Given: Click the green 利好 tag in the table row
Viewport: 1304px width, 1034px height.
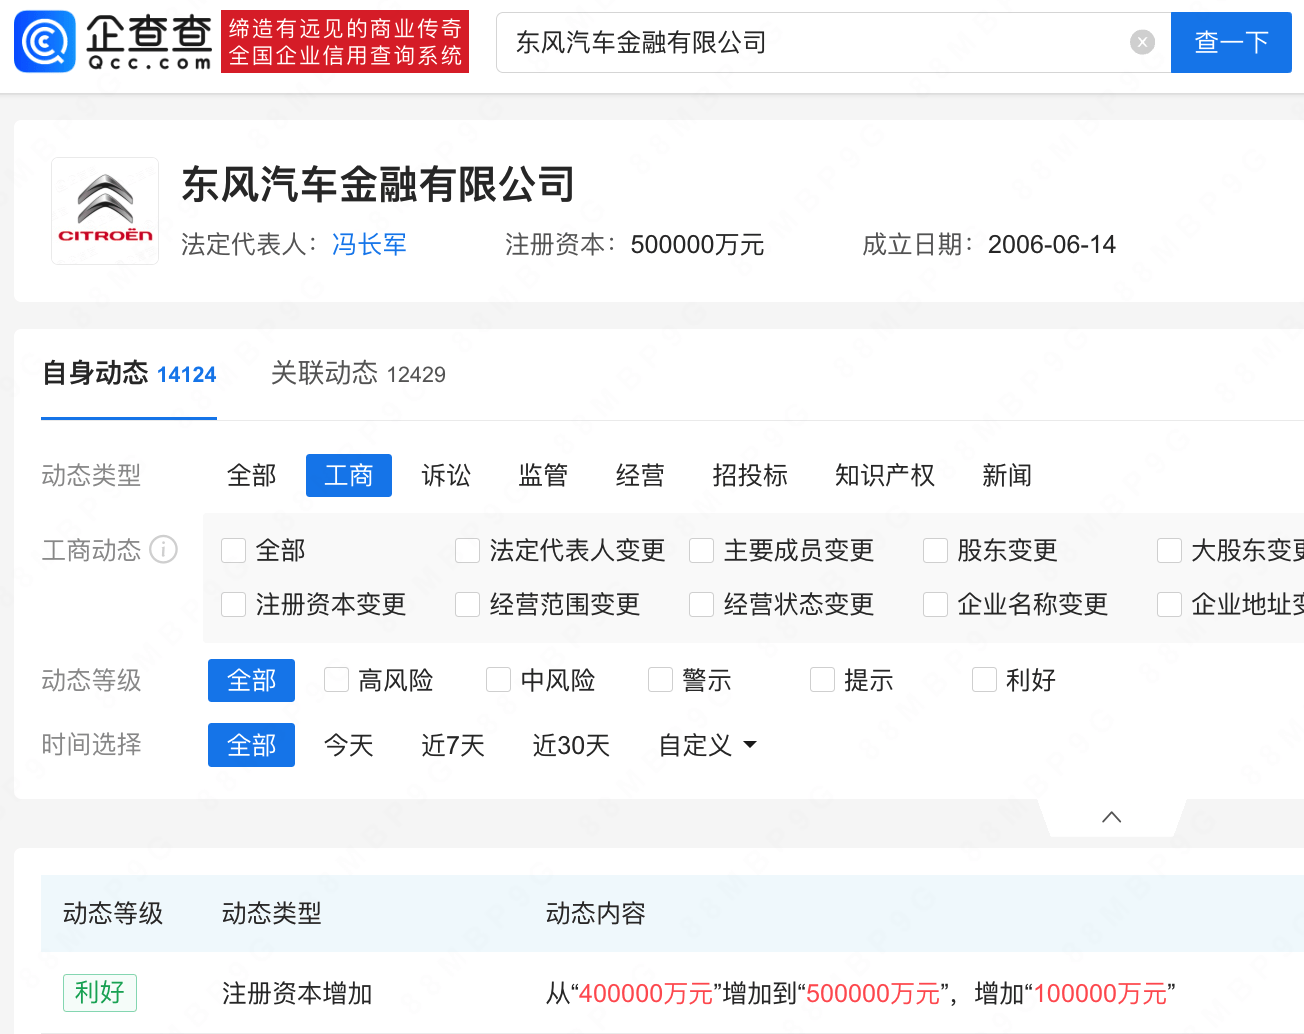Looking at the screenshot, I should coord(99,993).
